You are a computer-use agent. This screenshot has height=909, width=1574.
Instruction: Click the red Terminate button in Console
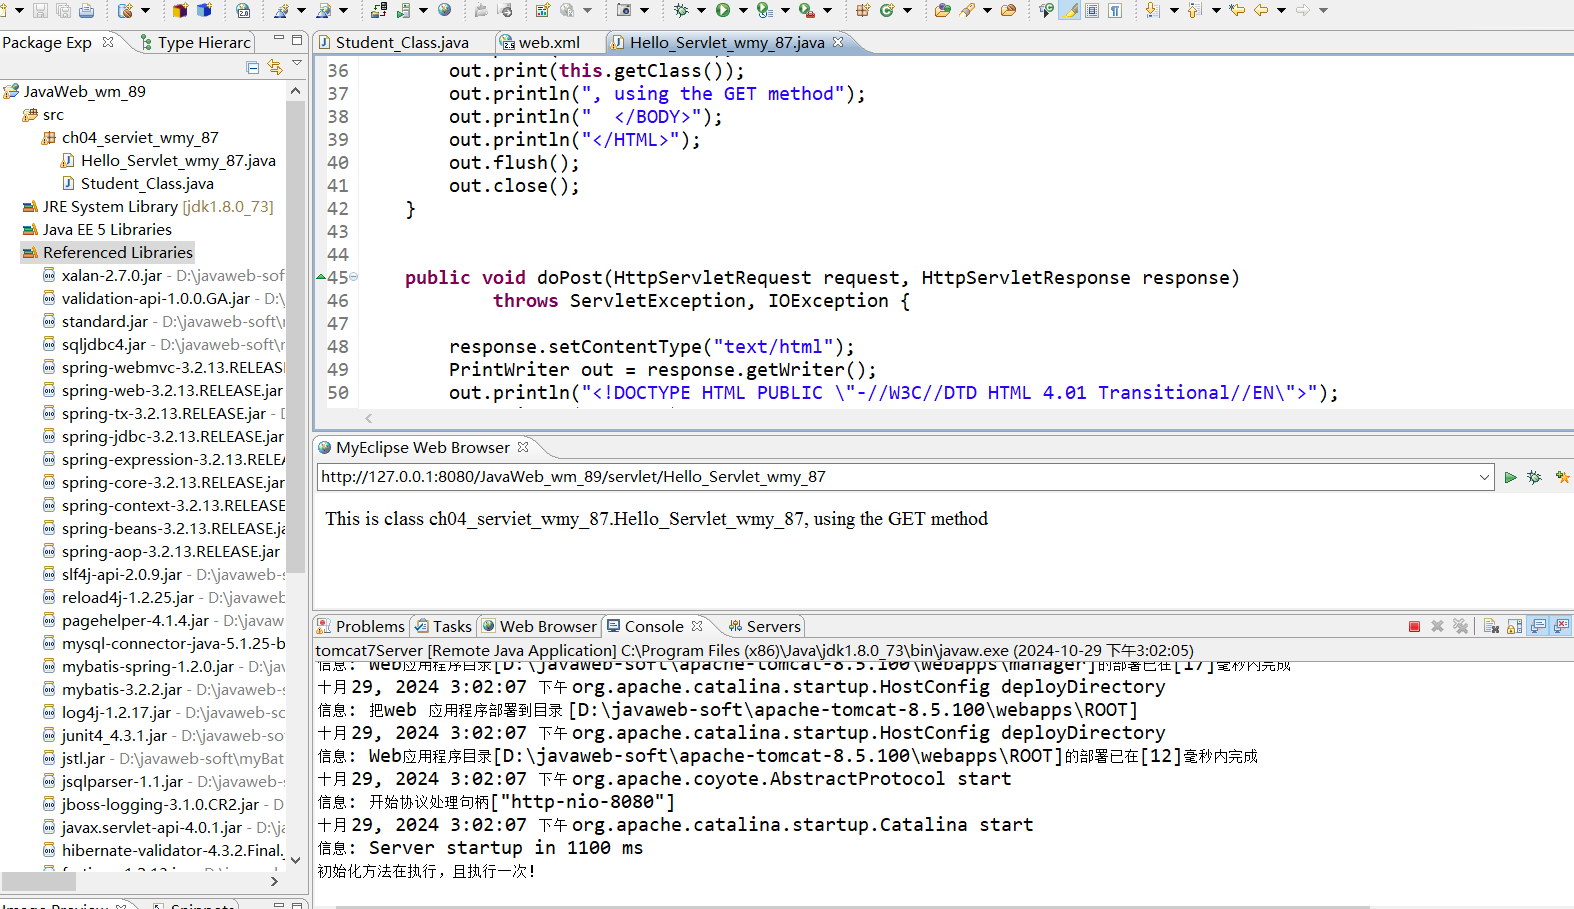coord(1414,626)
